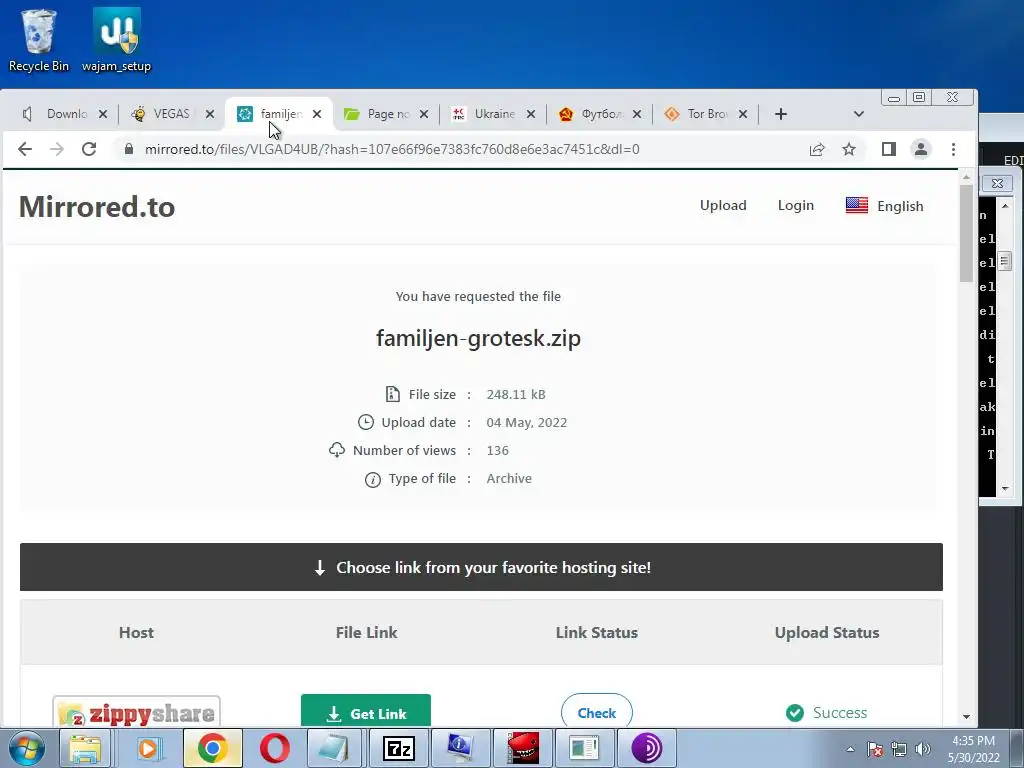This screenshot has height=768, width=1024.
Task: Launch Opera from the taskbar
Action: [275, 748]
